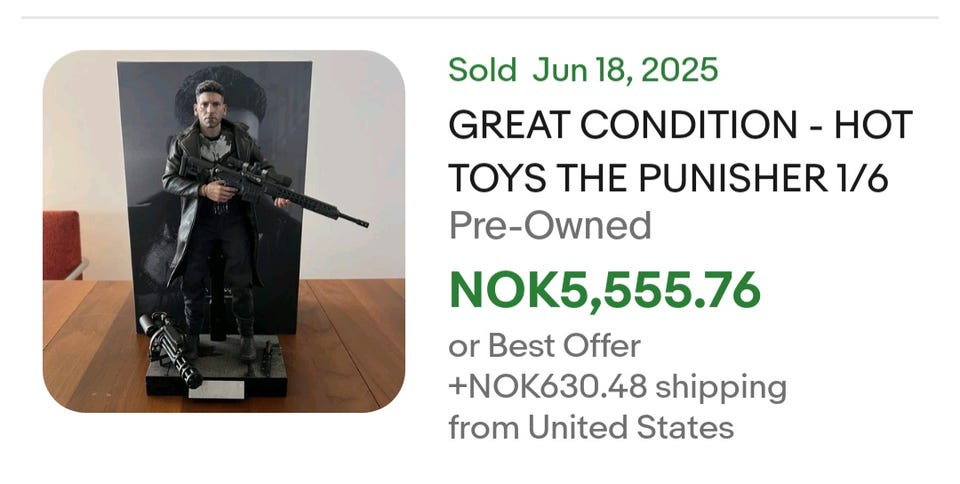Click the red chair in photo background
Screen dimensions: 960x484
tap(61, 244)
